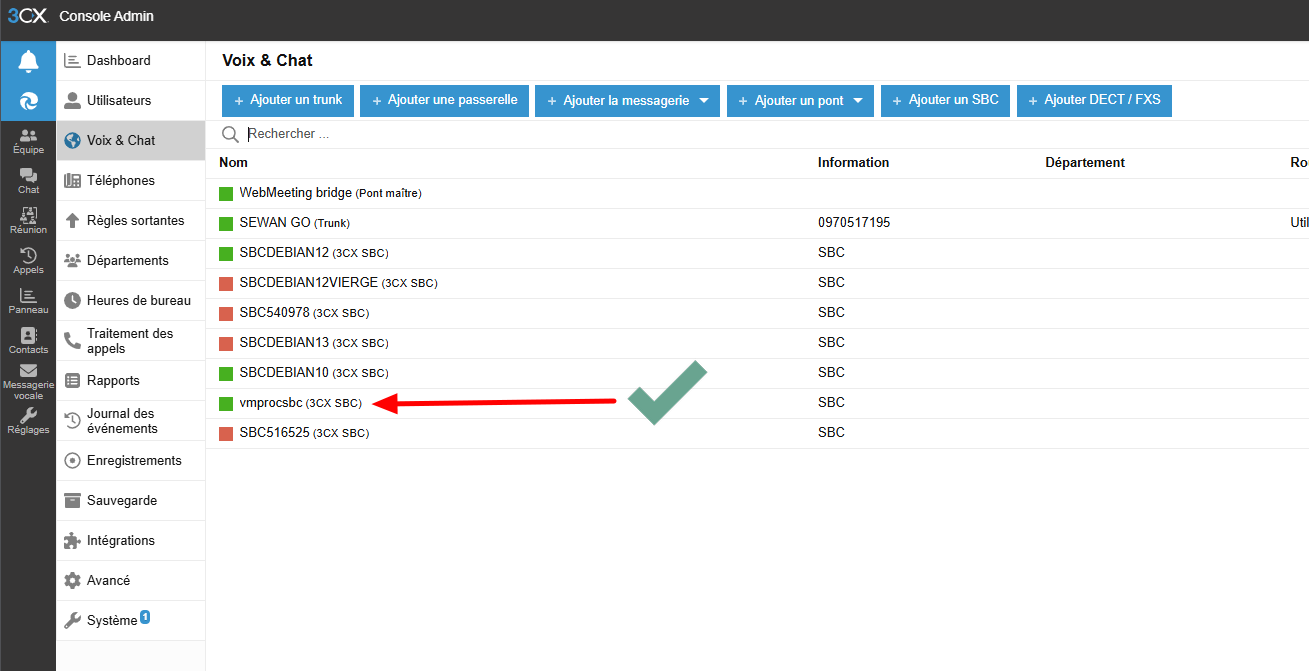Open Enregistrements menu item

(x=131, y=461)
